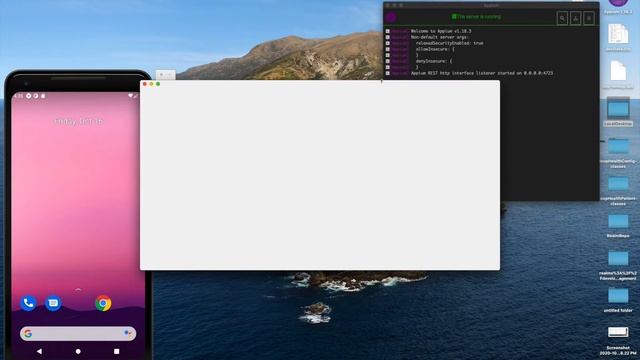
Task: Launch Chrome on the Android emulator
Action: point(103,303)
